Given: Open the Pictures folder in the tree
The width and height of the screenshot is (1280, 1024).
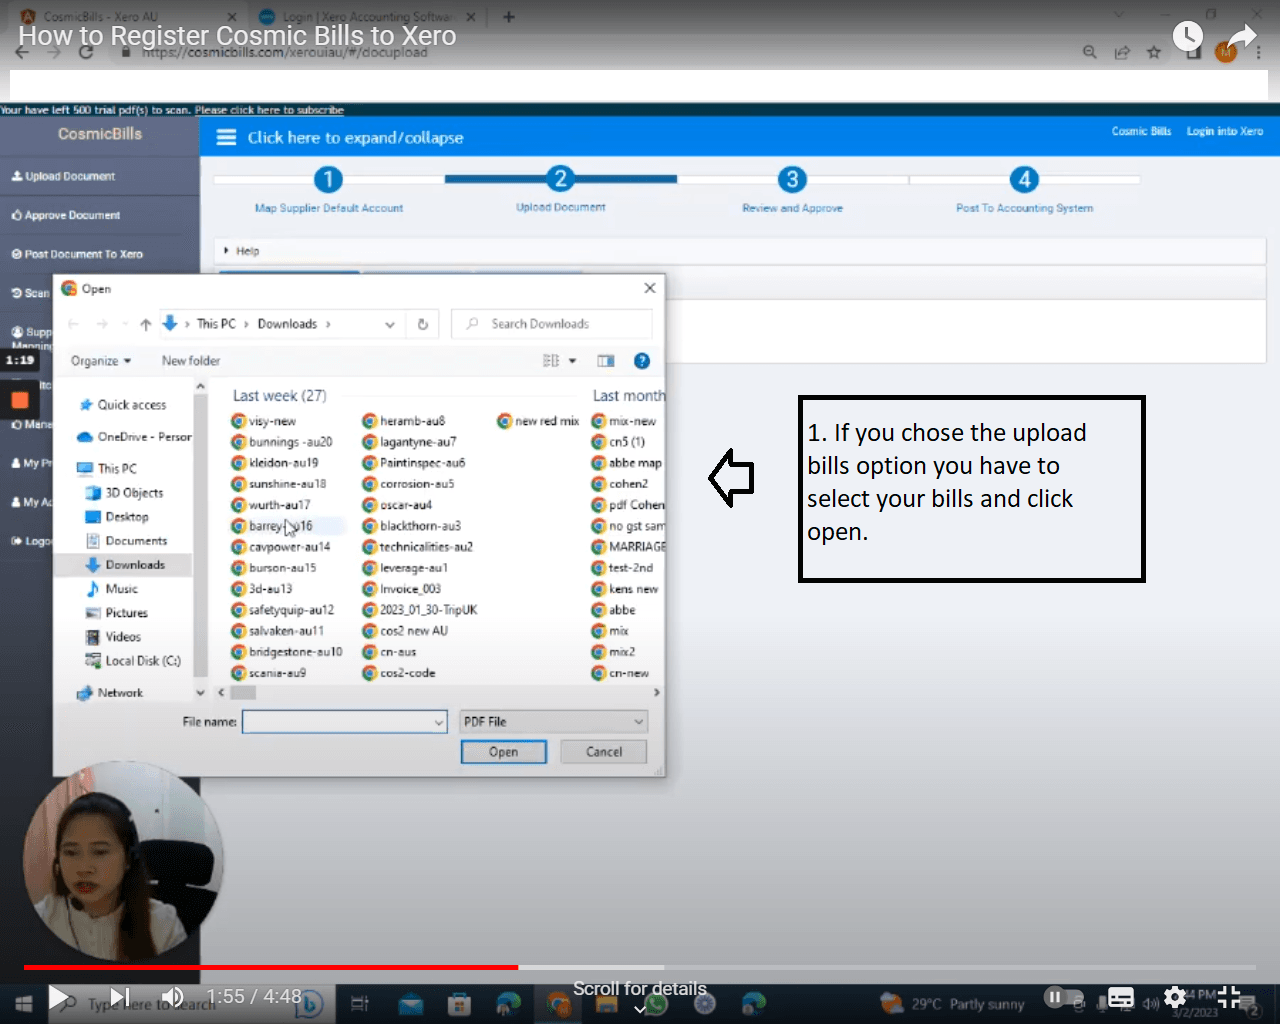Looking at the screenshot, I should pyautogui.click(x=117, y=613).
